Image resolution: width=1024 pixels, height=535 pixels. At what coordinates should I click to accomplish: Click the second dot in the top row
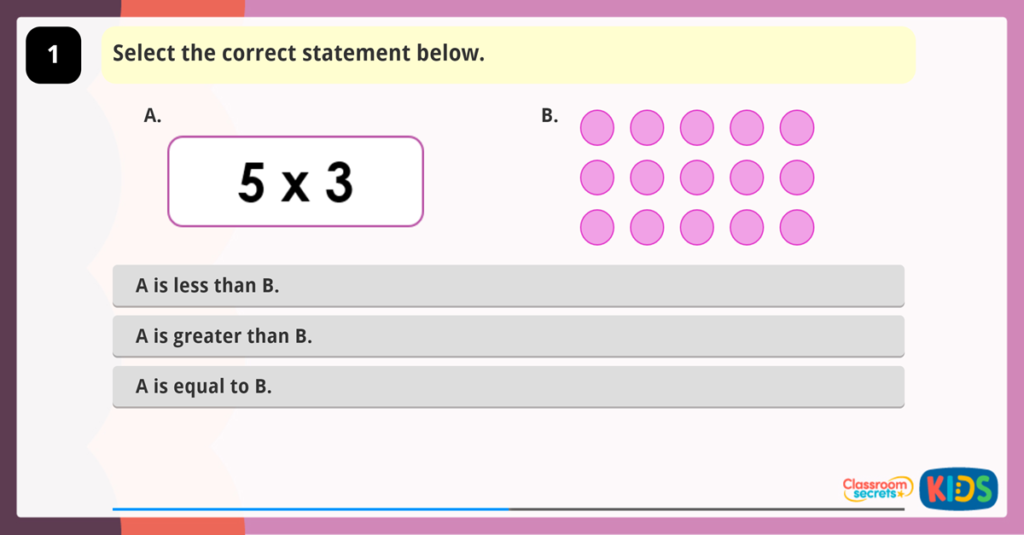[647, 128]
